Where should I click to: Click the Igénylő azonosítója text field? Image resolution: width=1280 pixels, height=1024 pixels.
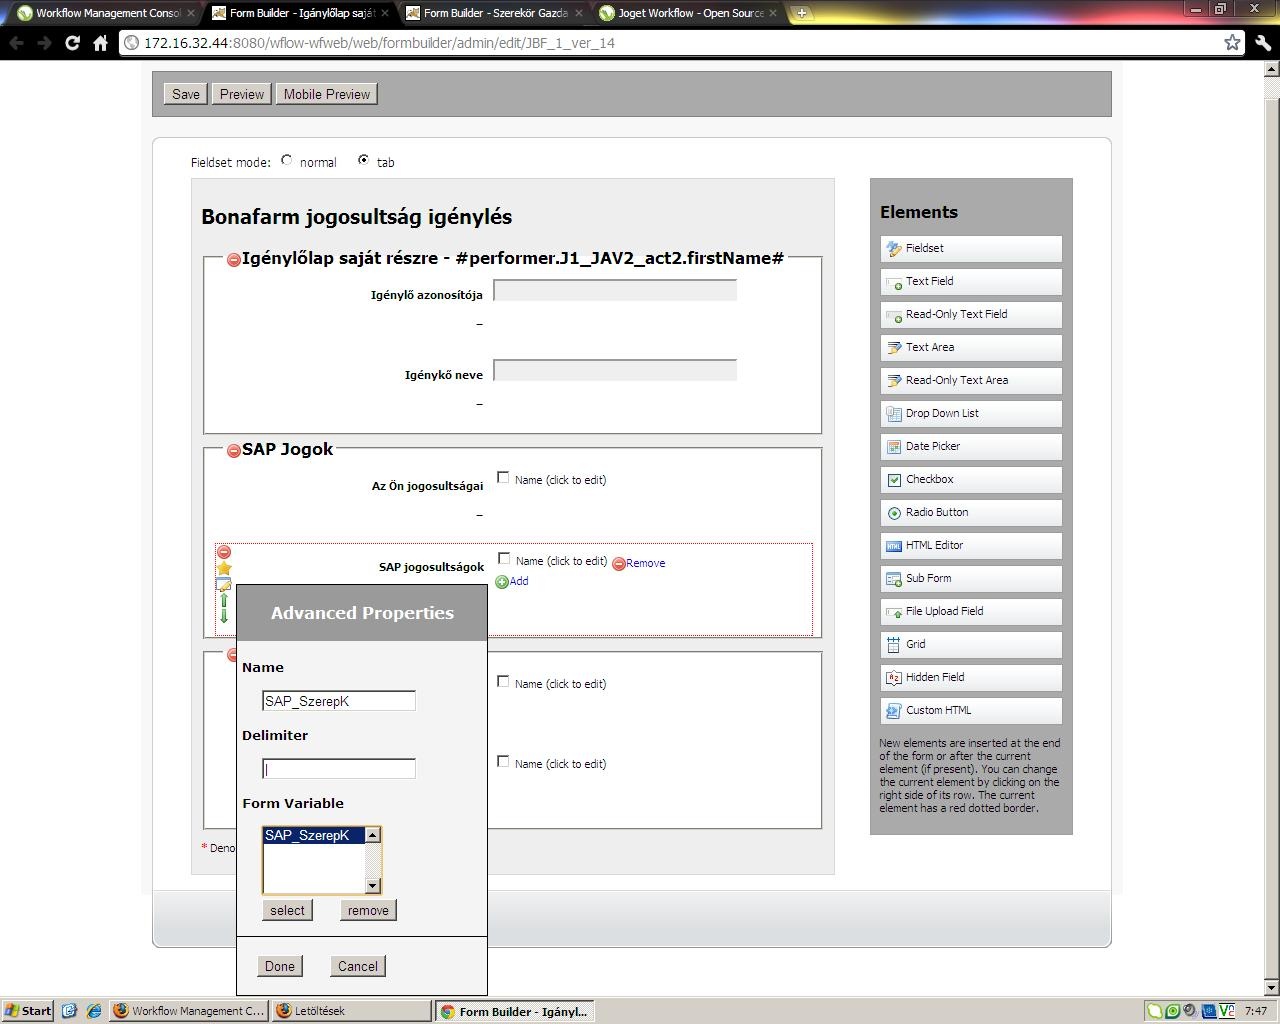click(x=615, y=290)
